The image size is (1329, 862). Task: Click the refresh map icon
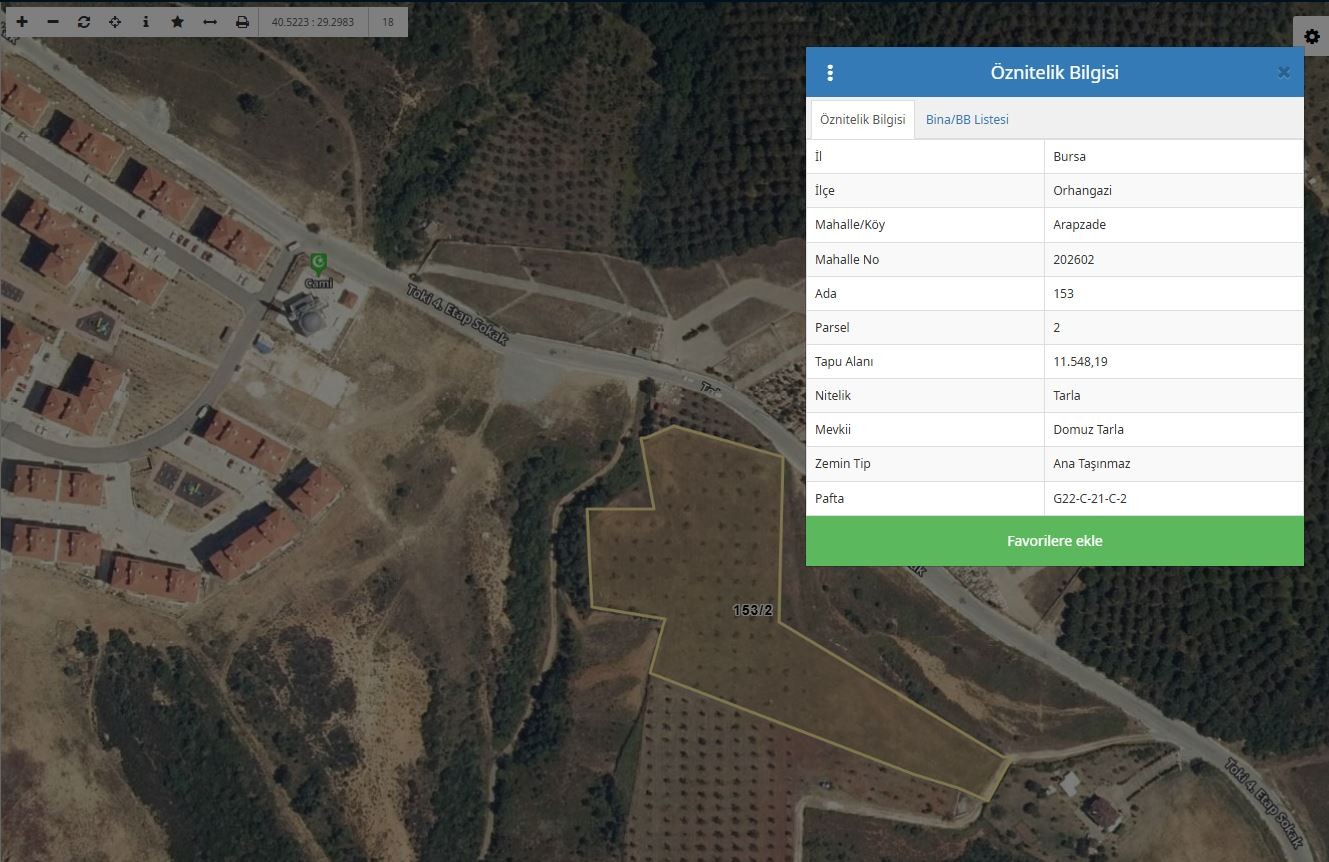[x=84, y=21]
